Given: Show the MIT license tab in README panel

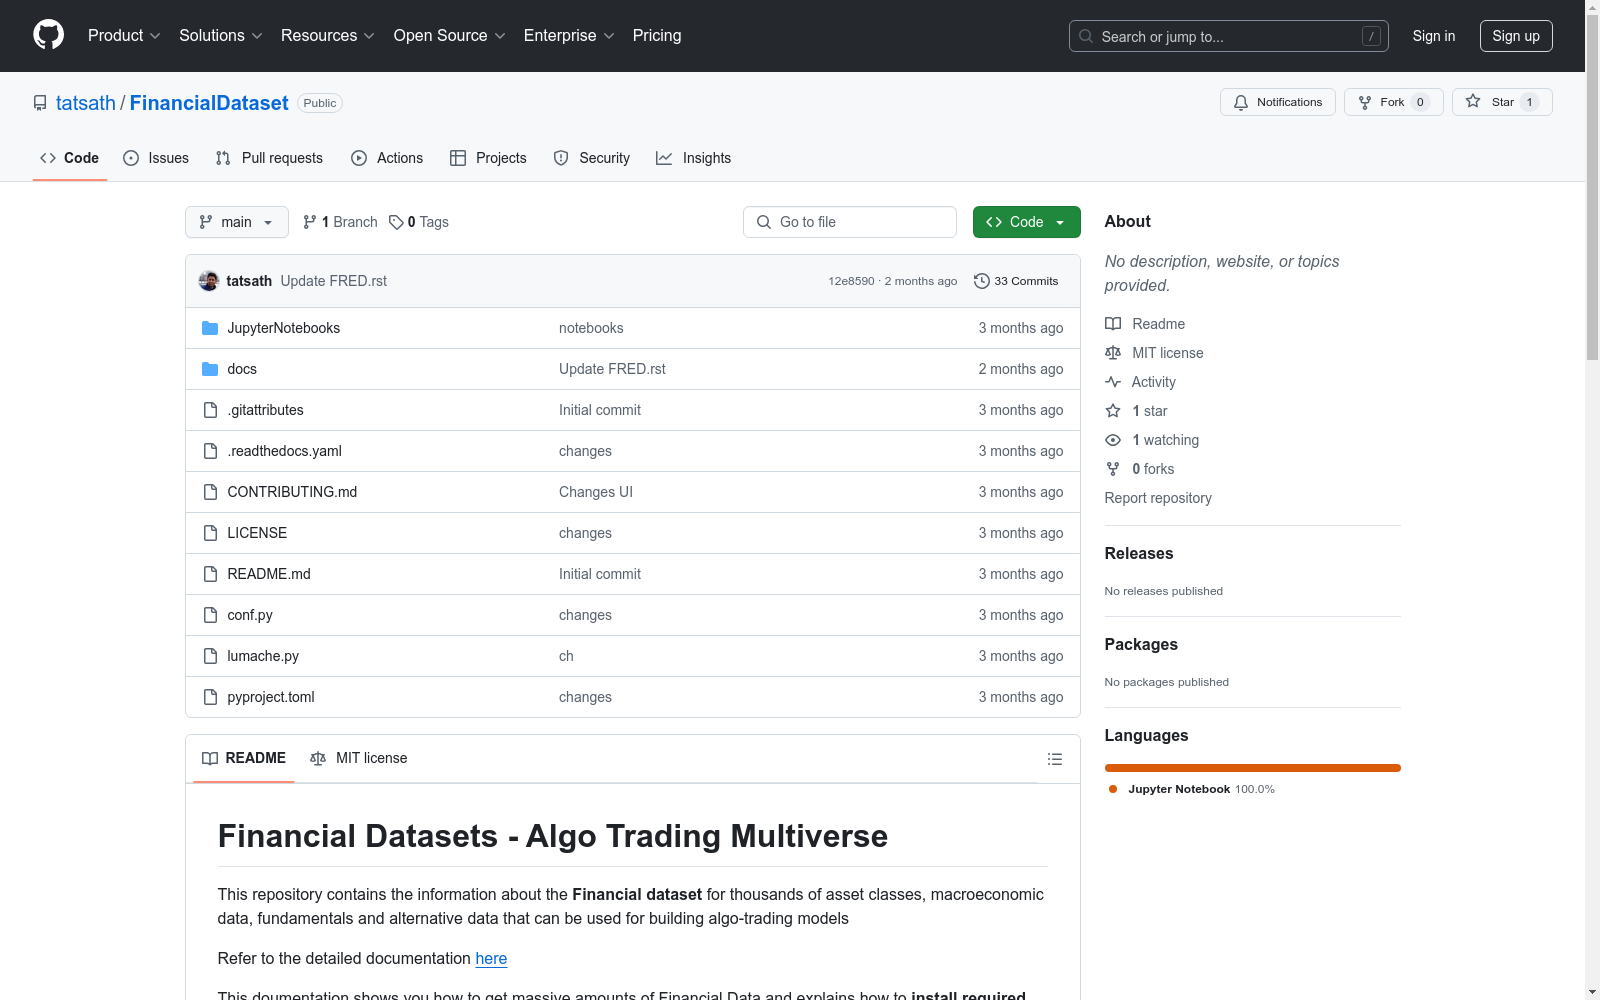Looking at the screenshot, I should [x=359, y=758].
